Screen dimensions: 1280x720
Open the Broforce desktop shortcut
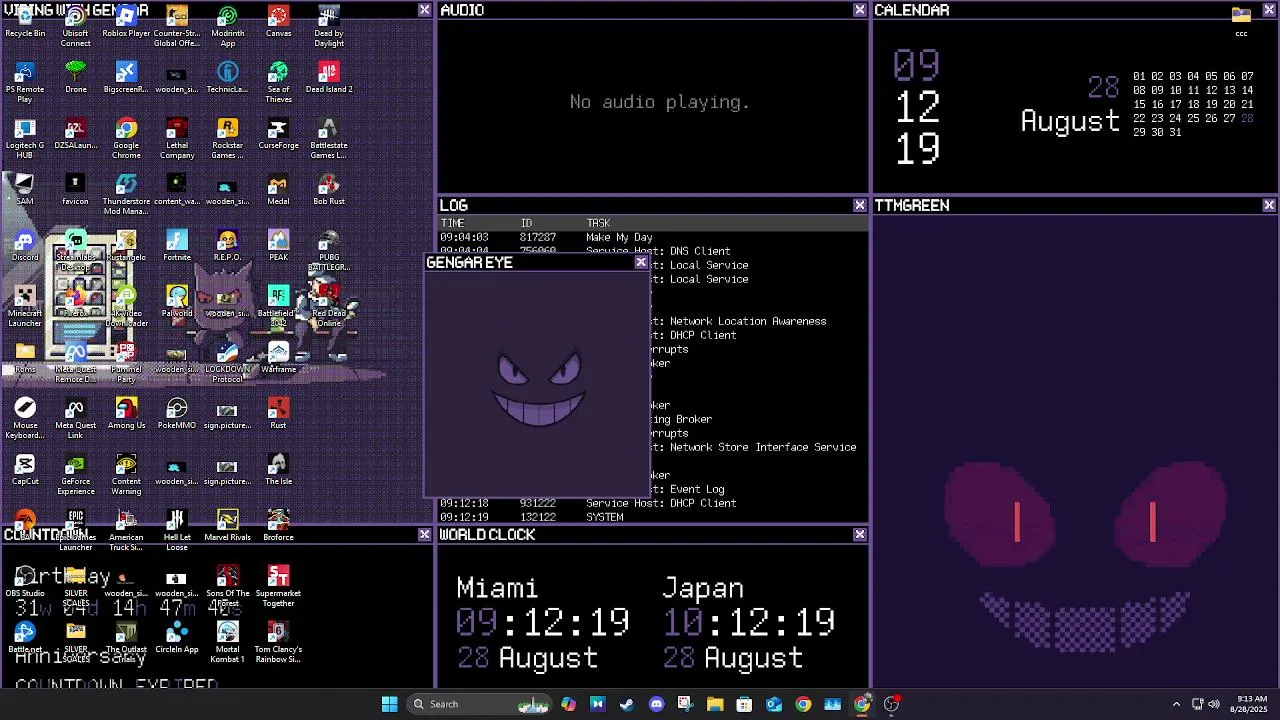(x=278, y=527)
